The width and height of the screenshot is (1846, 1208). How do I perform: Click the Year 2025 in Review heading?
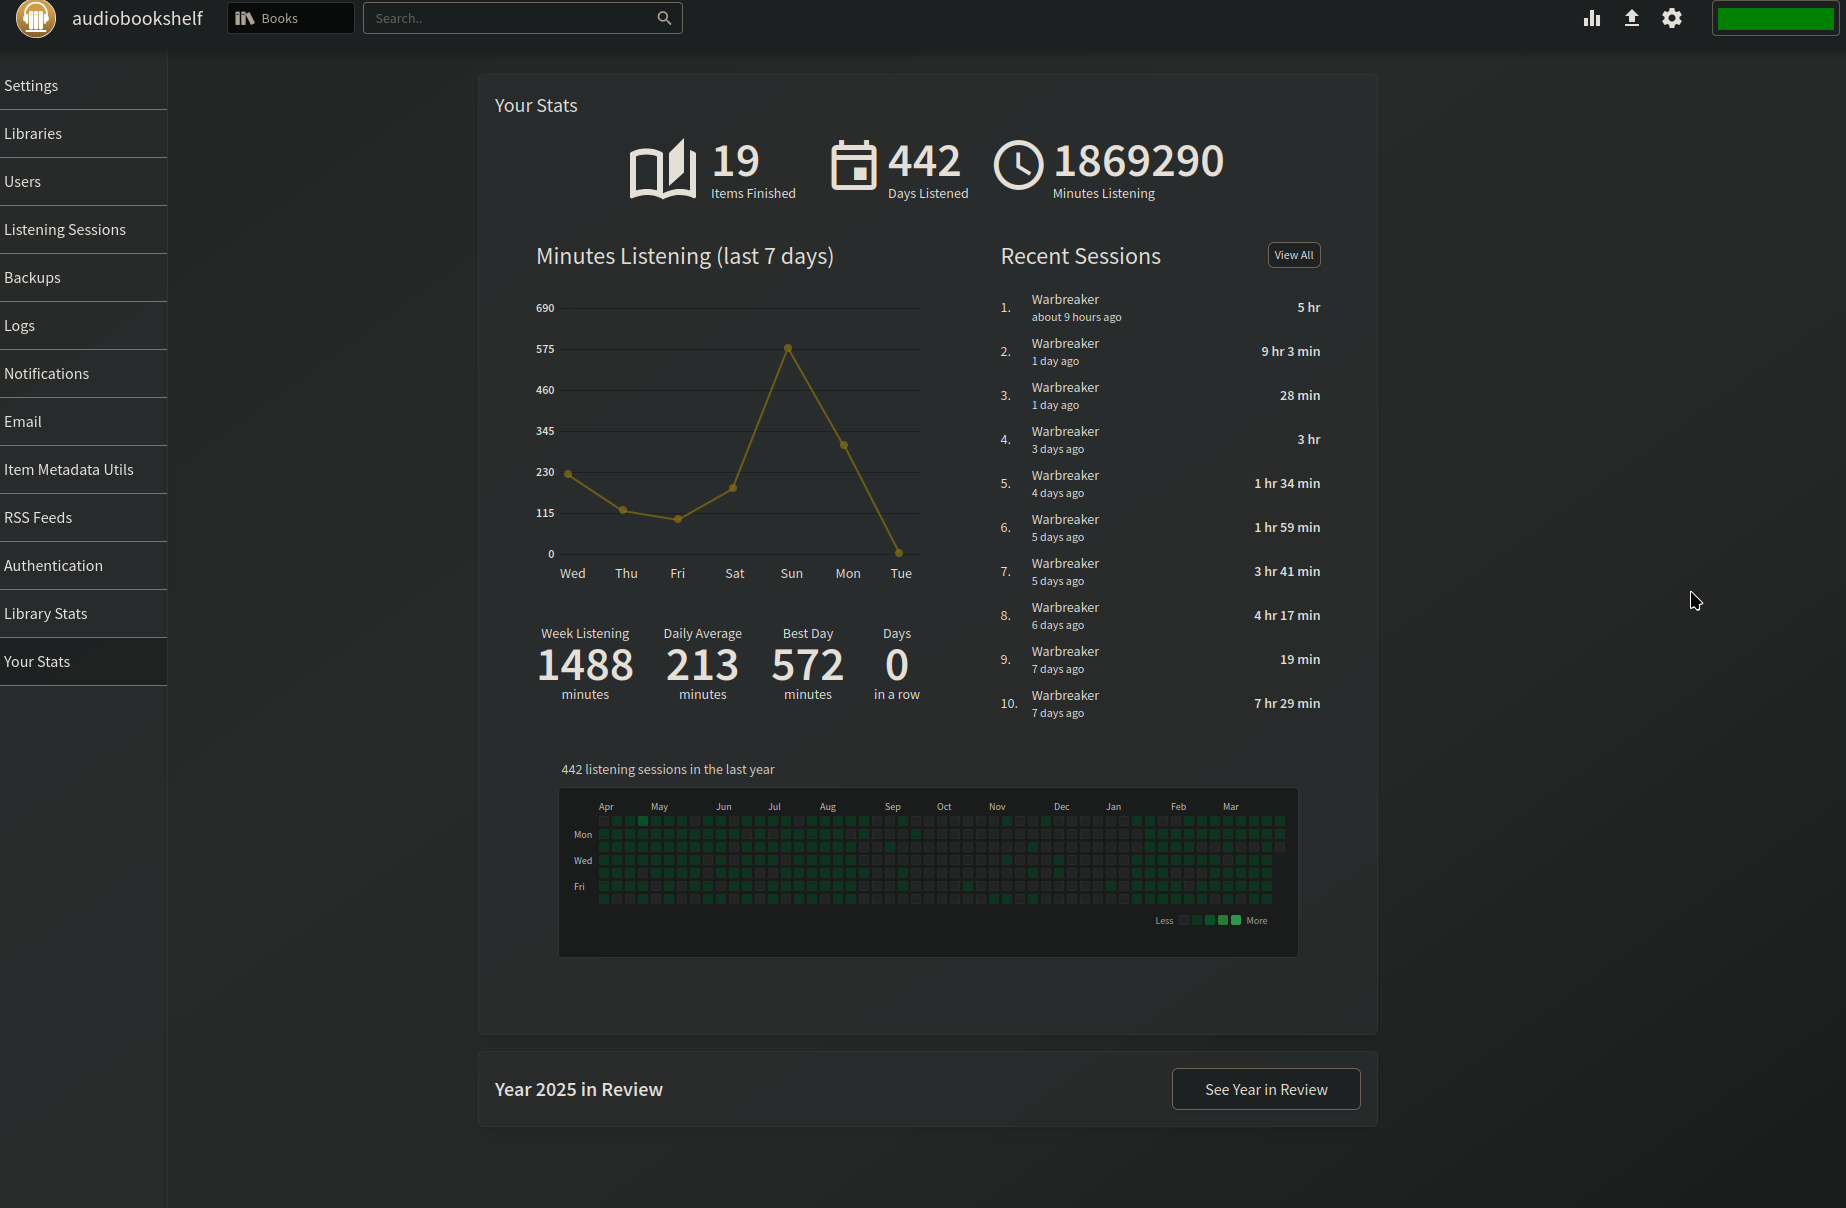[579, 1089]
